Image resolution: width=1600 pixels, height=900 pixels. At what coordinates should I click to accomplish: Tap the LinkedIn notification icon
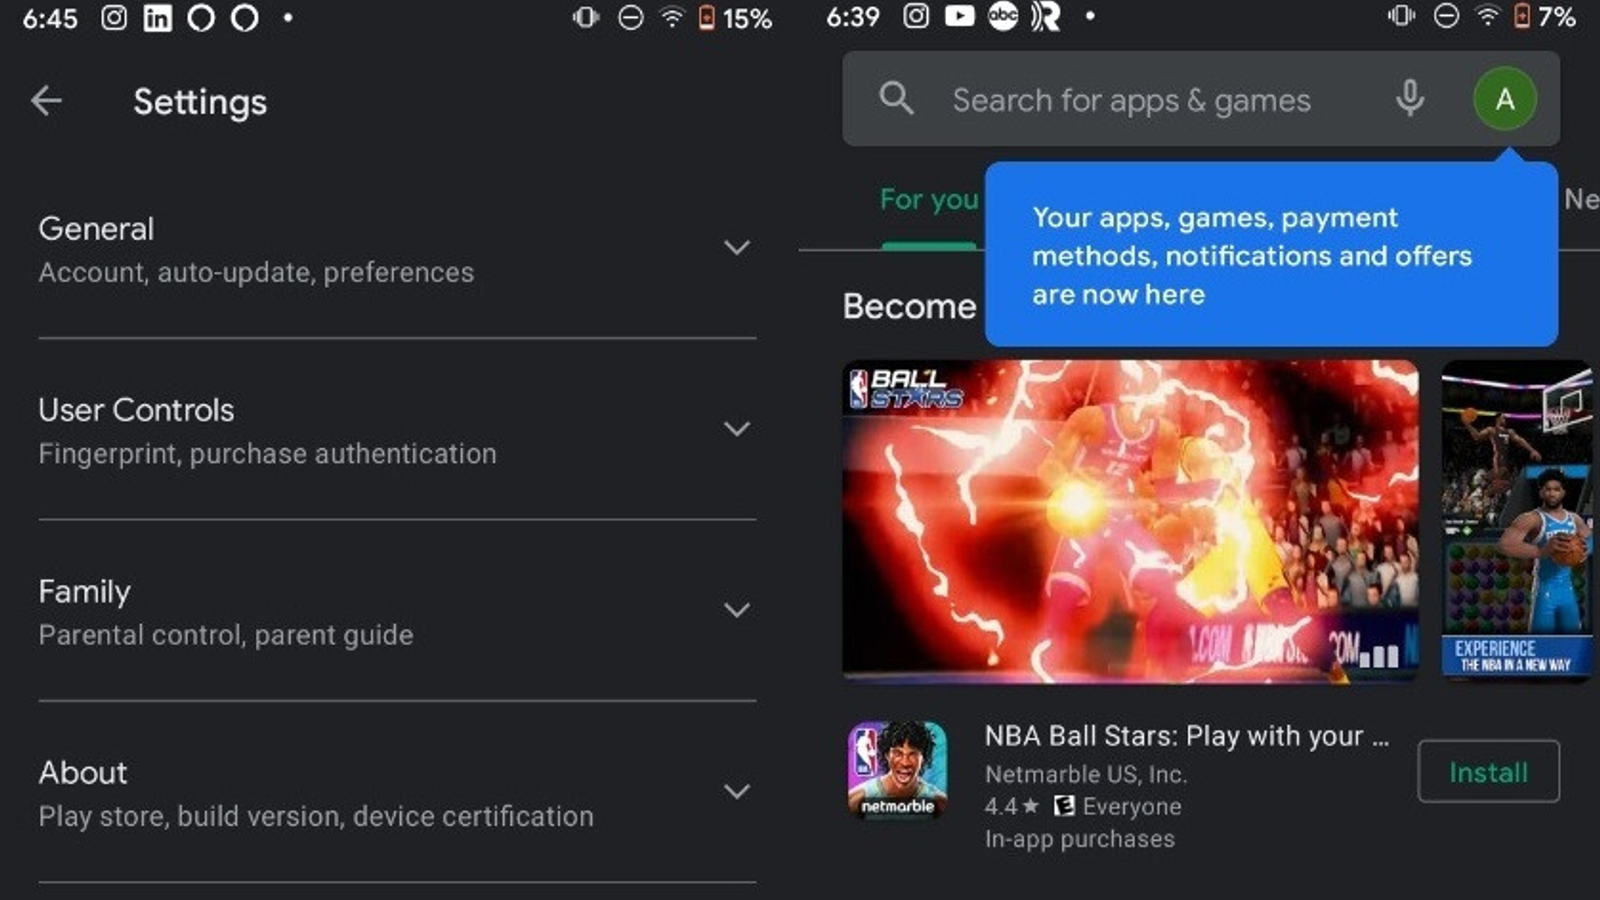pyautogui.click(x=157, y=18)
